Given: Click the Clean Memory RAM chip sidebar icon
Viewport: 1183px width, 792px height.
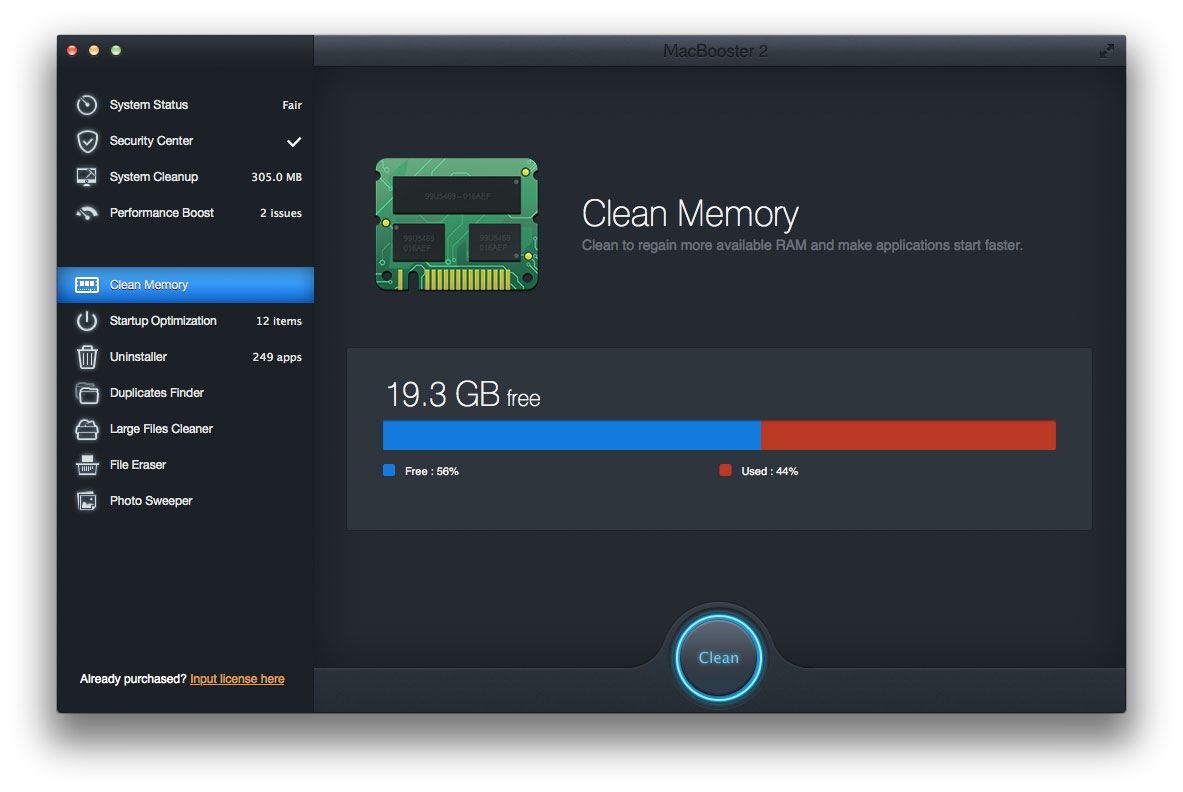Looking at the screenshot, I should [x=87, y=285].
